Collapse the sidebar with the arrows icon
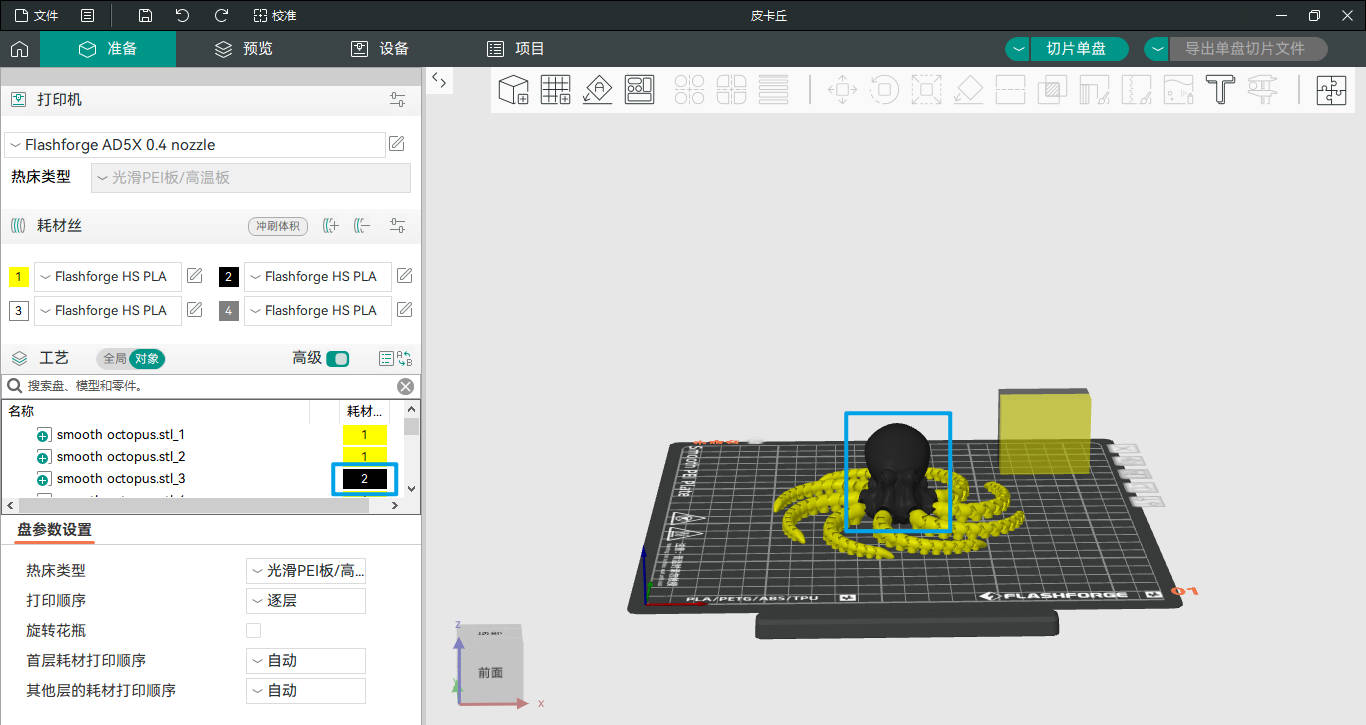Screen dimensions: 1366x725 (x=439, y=81)
